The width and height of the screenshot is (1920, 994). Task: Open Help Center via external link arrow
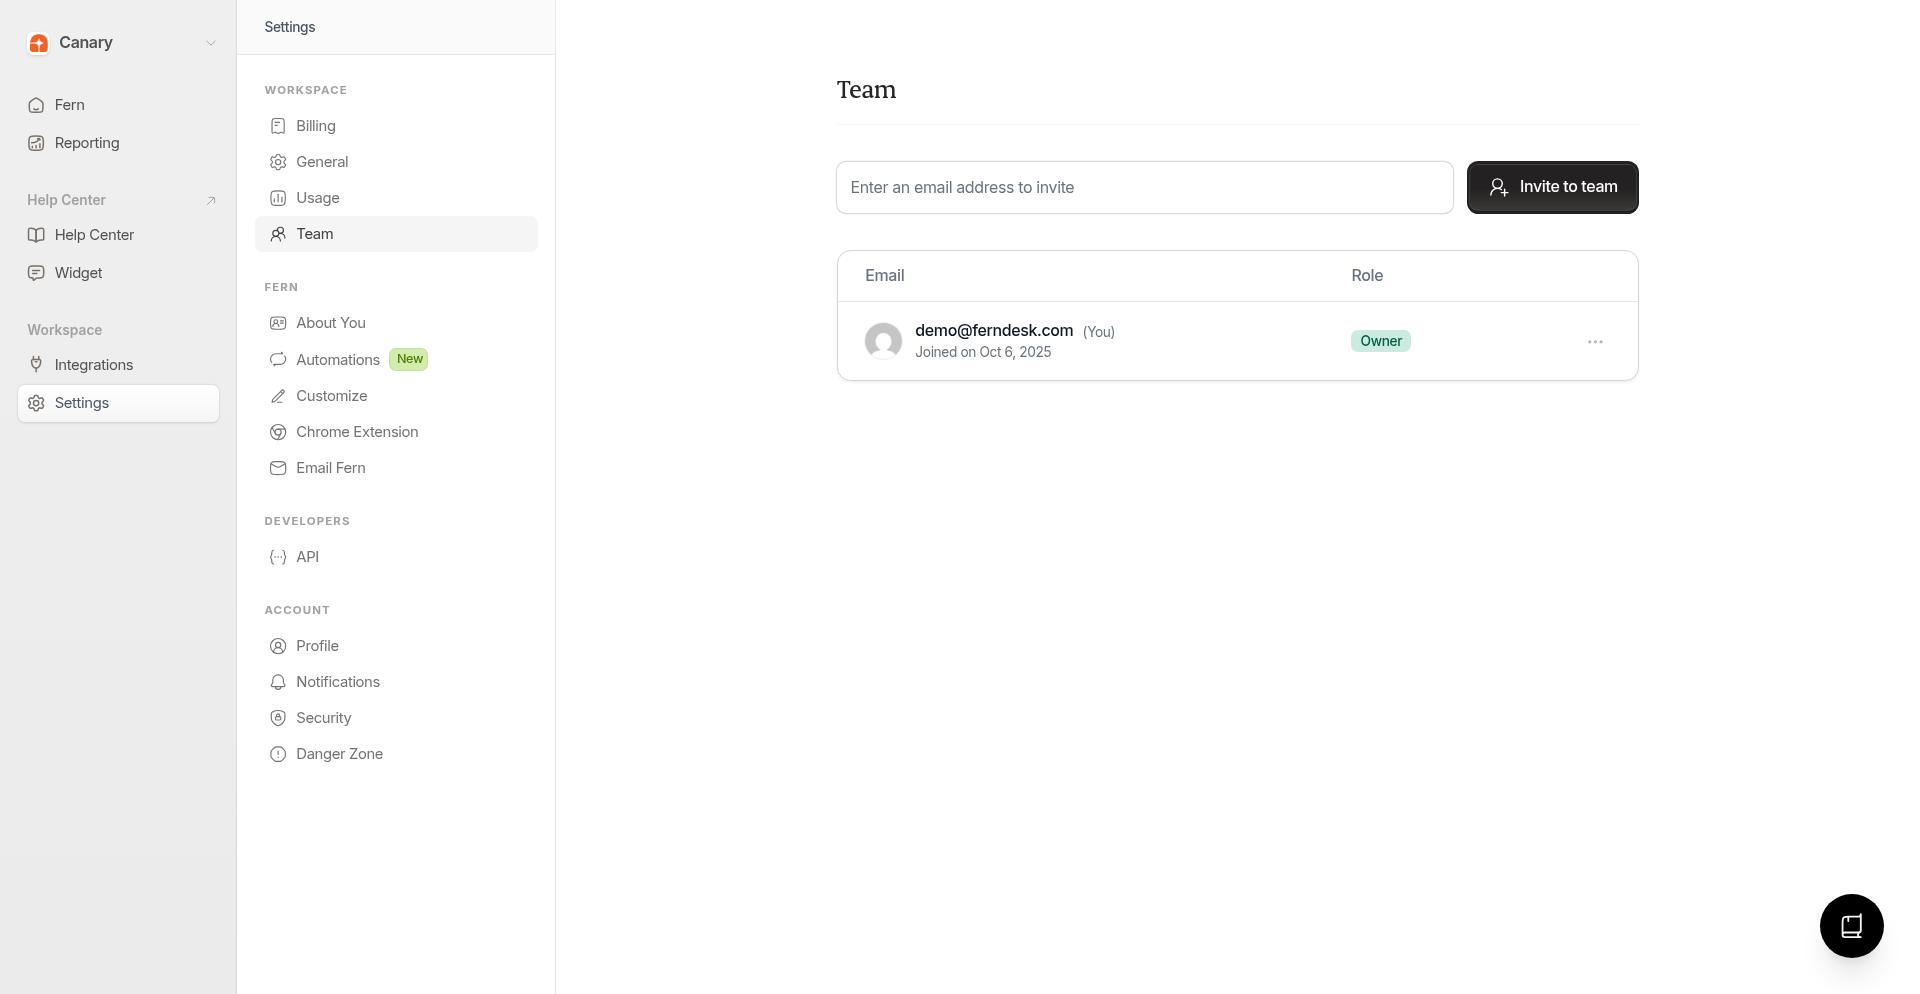pos(210,199)
